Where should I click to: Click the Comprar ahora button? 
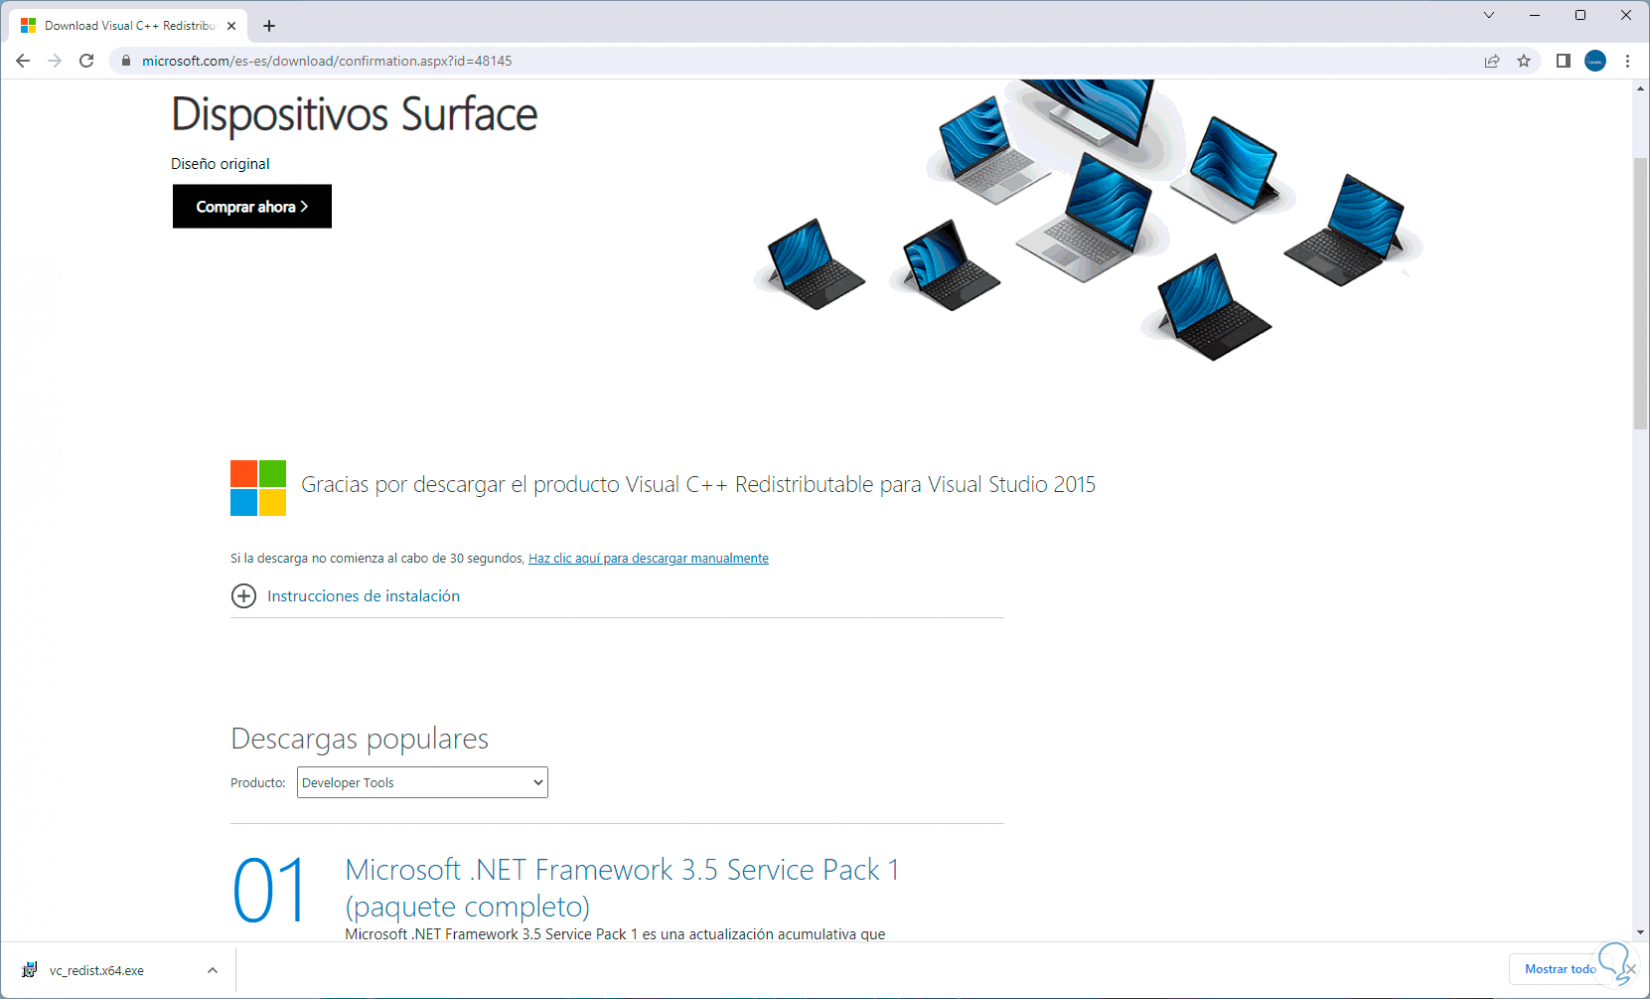252,206
